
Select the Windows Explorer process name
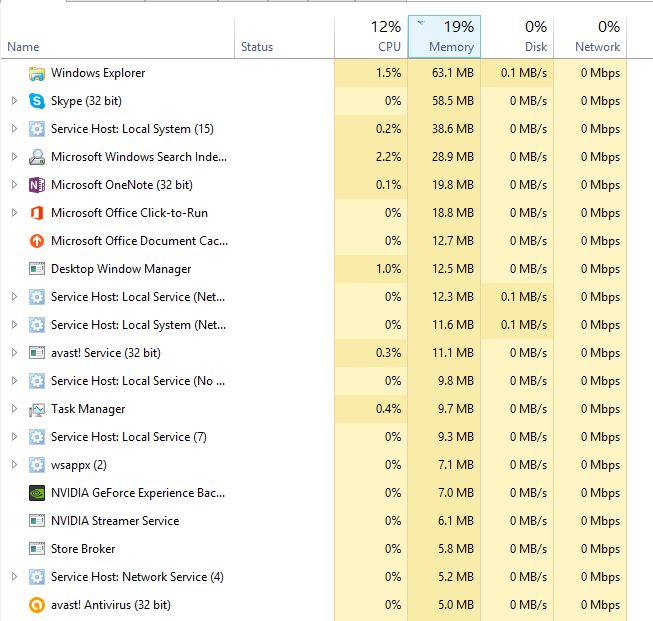(98, 73)
